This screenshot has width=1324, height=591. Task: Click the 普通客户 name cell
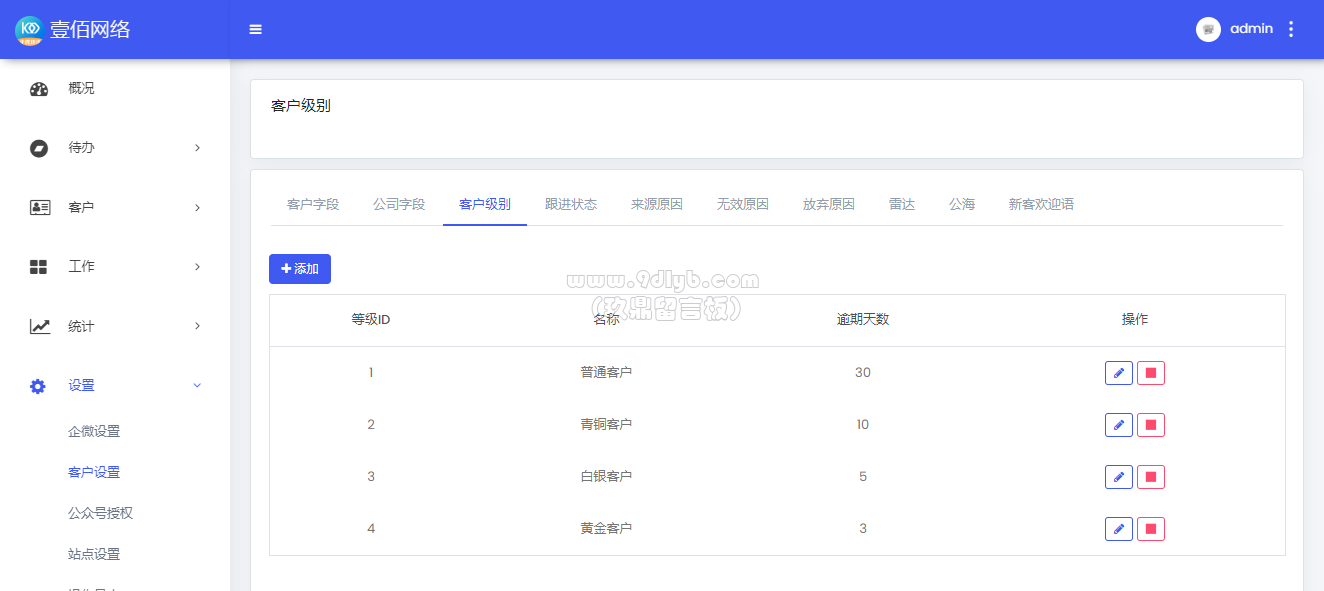tap(606, 373)
